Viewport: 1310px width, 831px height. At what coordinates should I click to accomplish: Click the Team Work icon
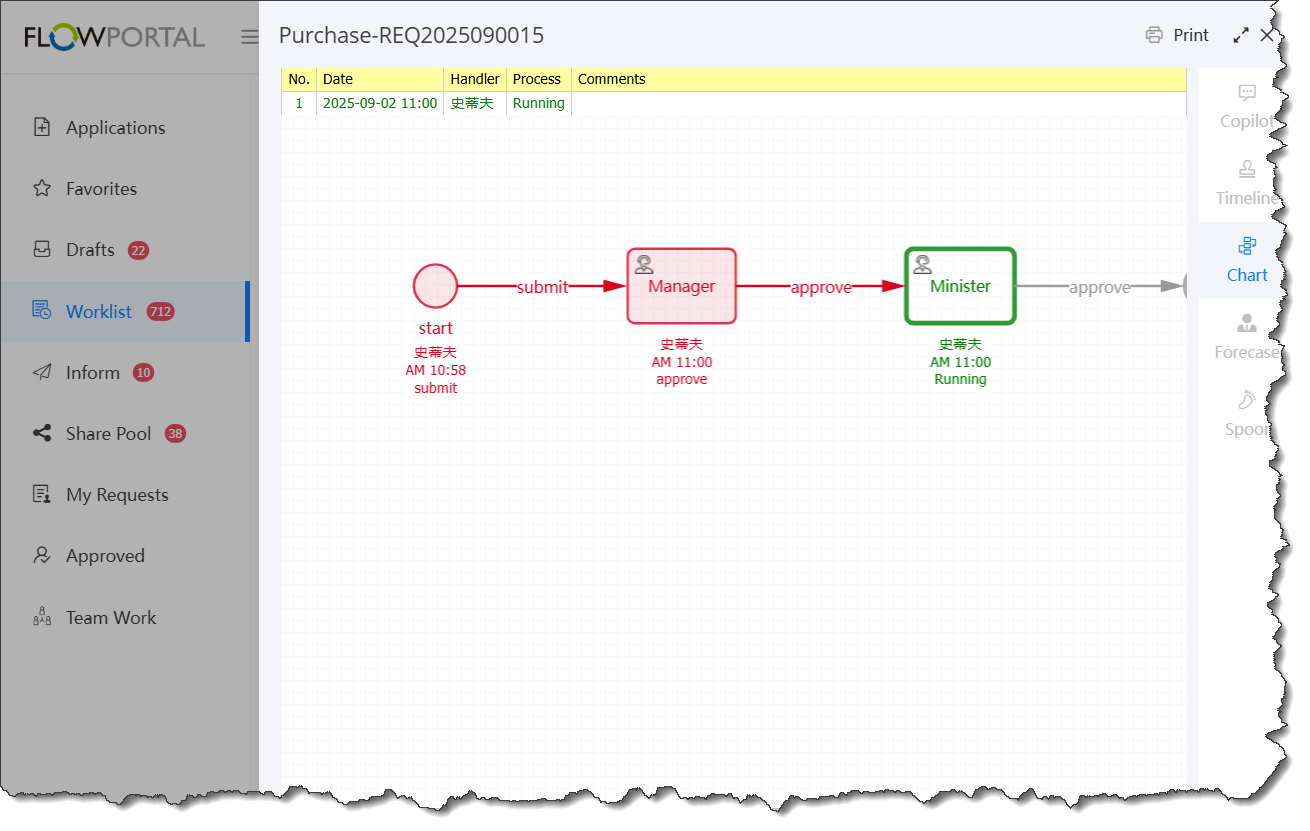click(x=42, y=617)
